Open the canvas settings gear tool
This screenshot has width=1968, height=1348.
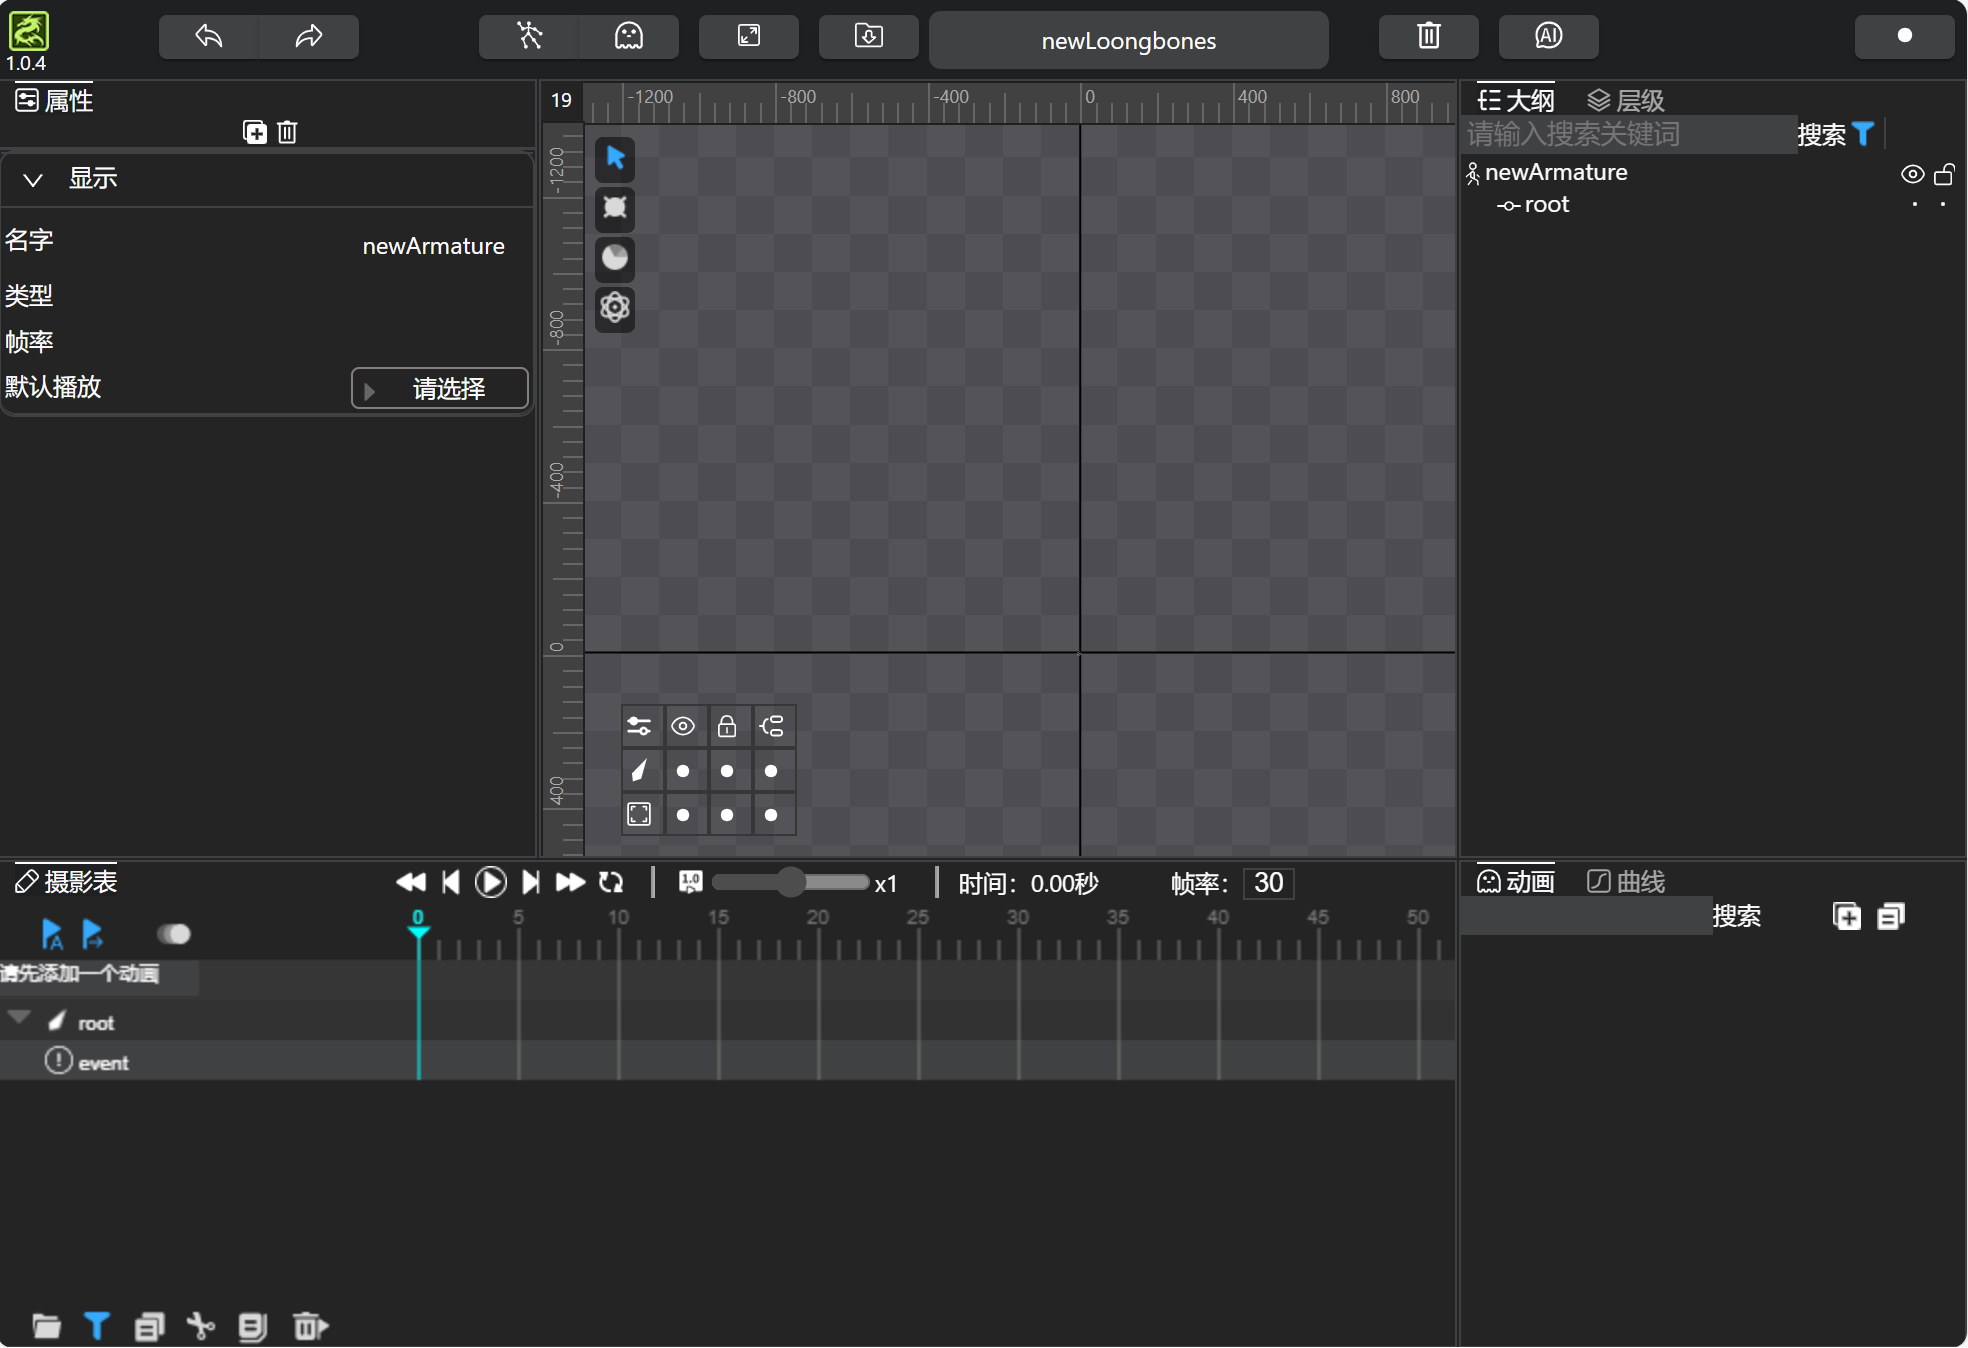pyautogui.click(x=615, y=307)
